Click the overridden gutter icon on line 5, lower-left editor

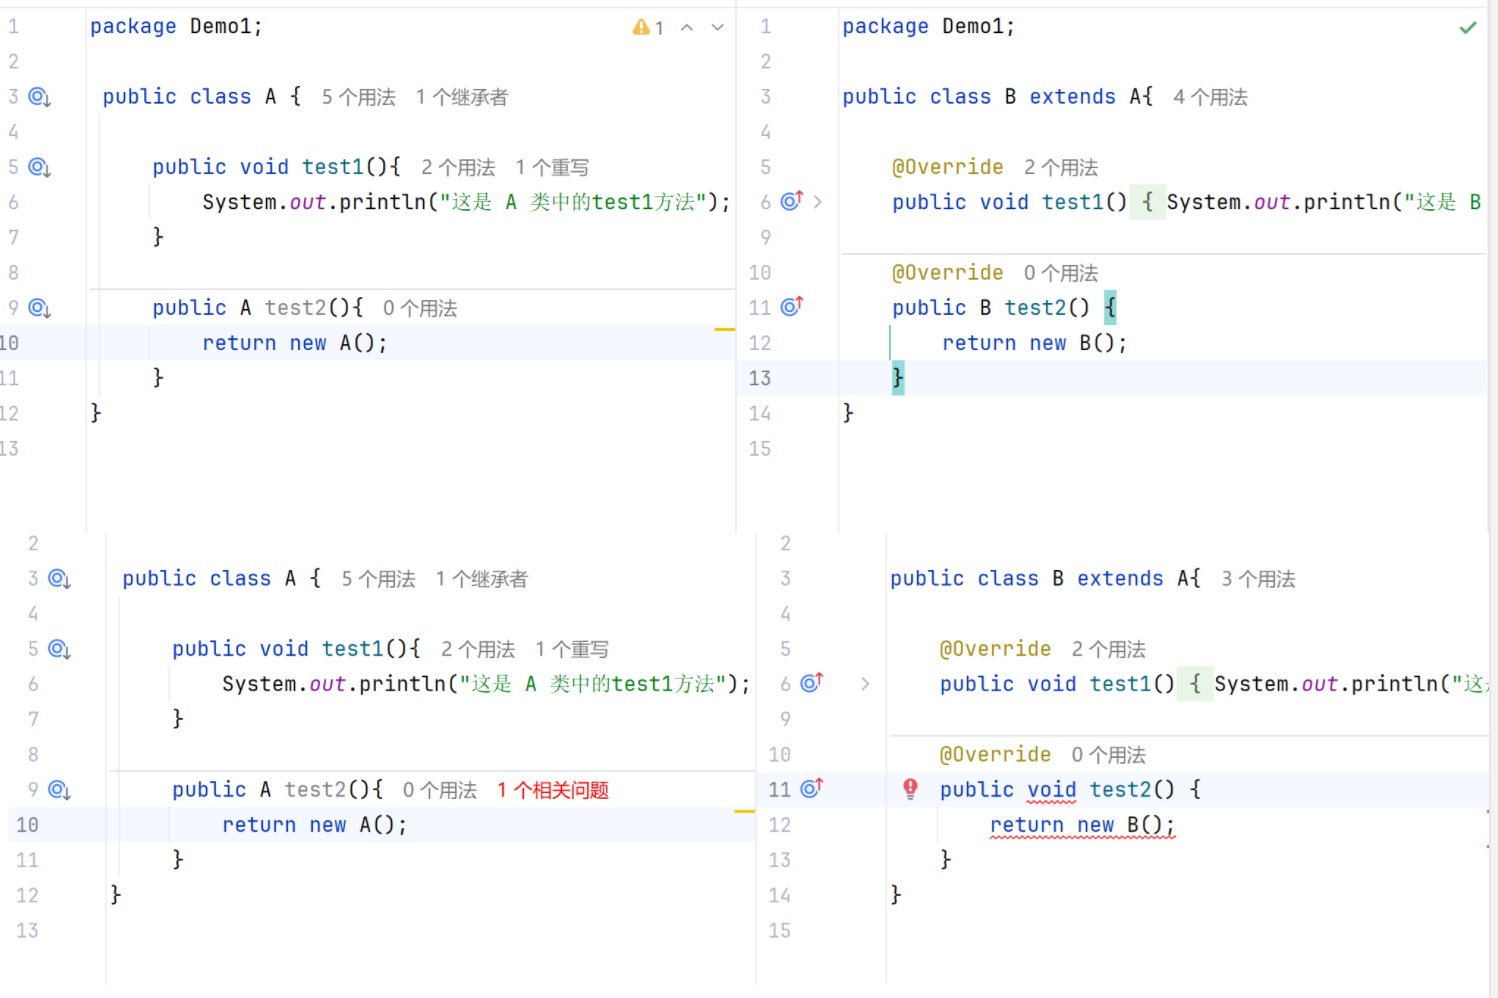pos(59,649)
